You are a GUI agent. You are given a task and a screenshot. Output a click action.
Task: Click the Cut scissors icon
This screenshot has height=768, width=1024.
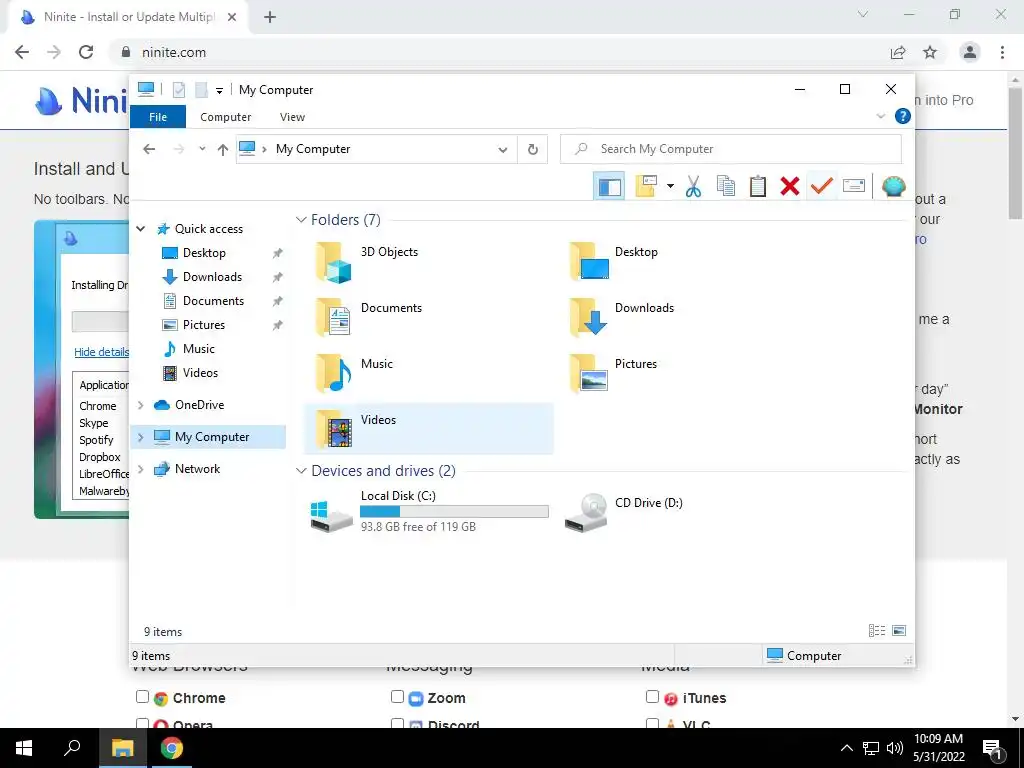pos(694,187)
